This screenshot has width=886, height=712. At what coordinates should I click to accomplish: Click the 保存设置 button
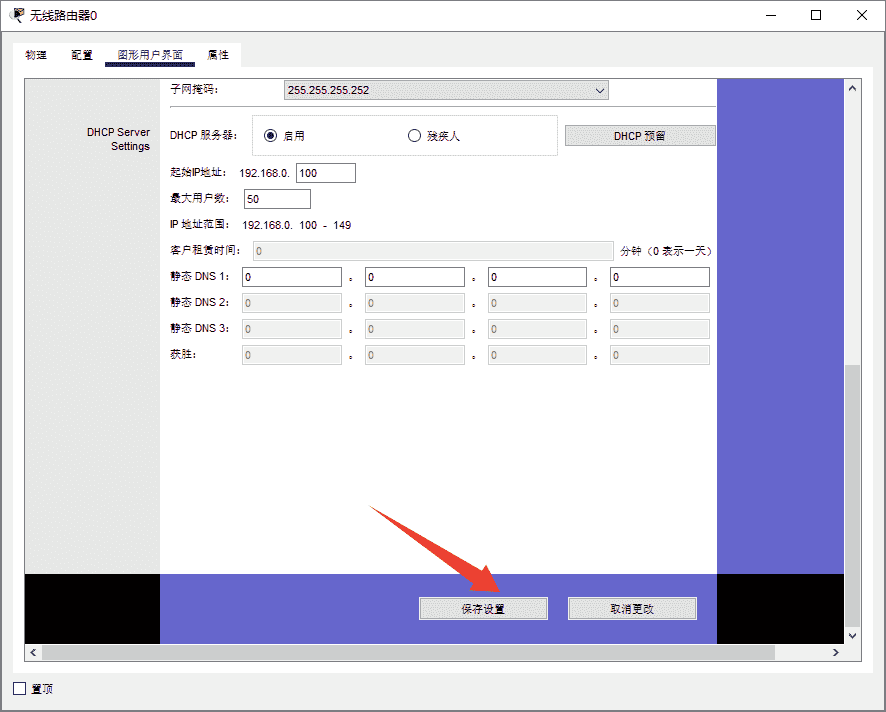483,608
